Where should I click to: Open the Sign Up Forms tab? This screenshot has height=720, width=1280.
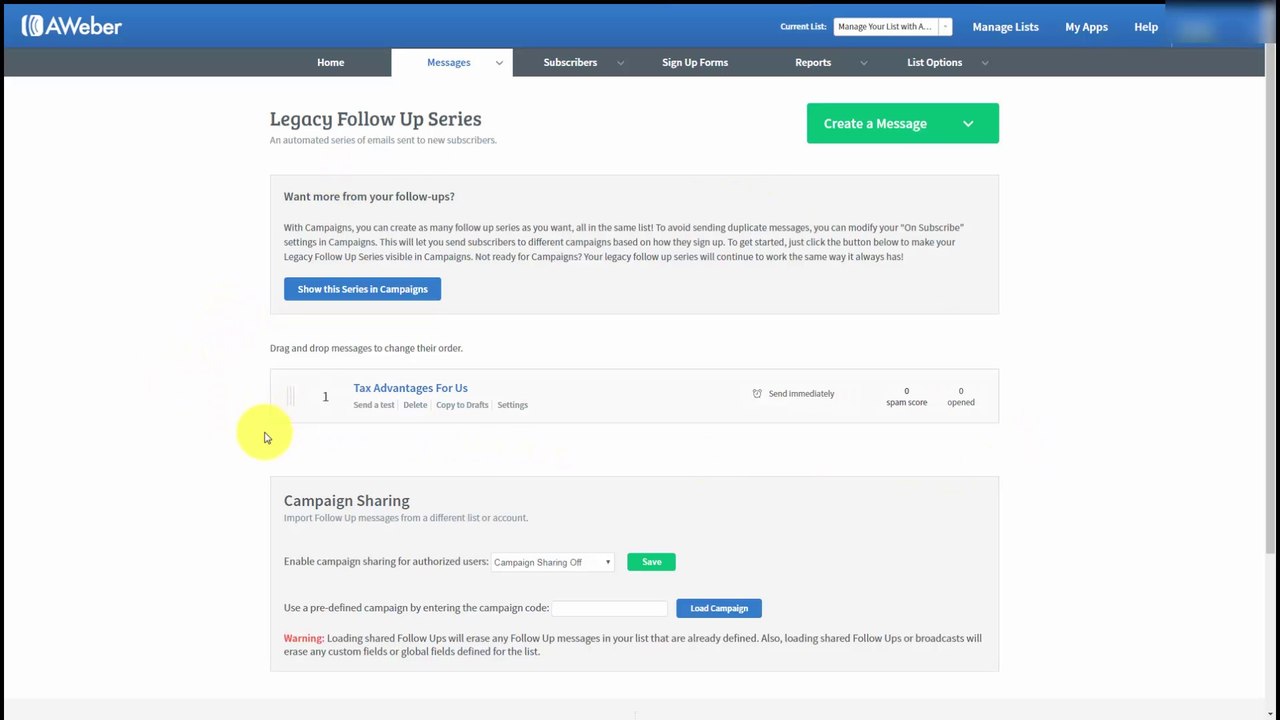[x=695, y=62]
